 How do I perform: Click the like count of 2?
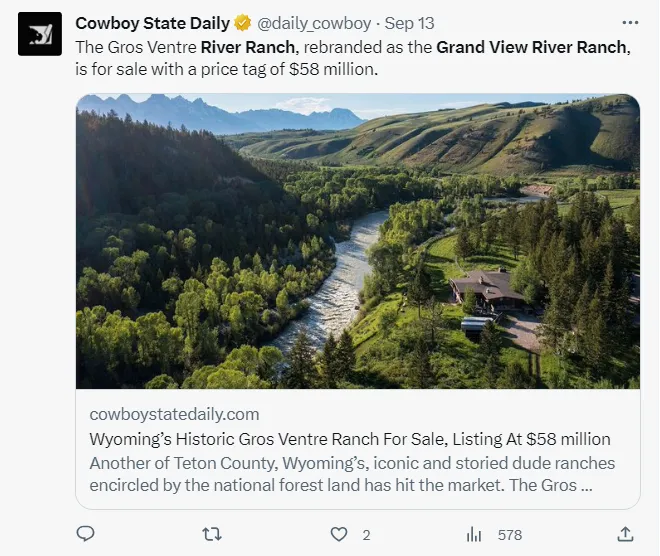[x=367, y=535]
